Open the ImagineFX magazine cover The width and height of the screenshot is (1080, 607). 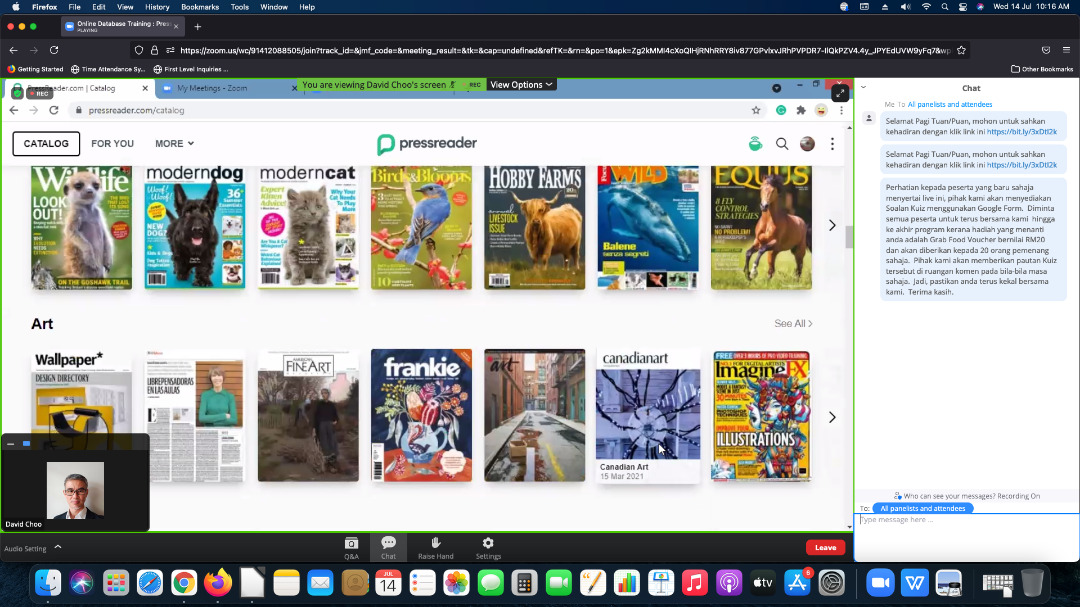click(761, 415)
